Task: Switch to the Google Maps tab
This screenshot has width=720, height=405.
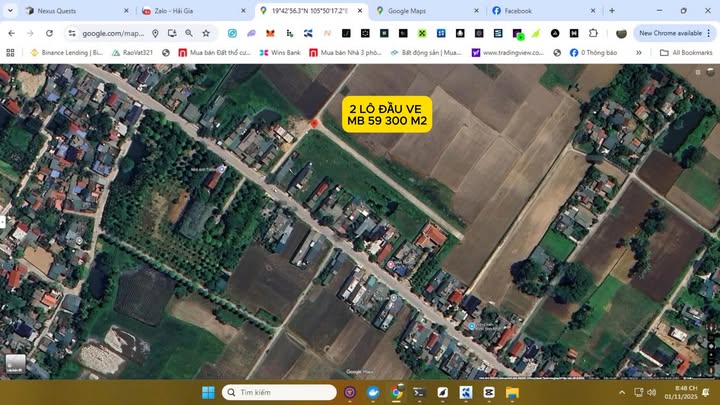Action: [427, 11]
